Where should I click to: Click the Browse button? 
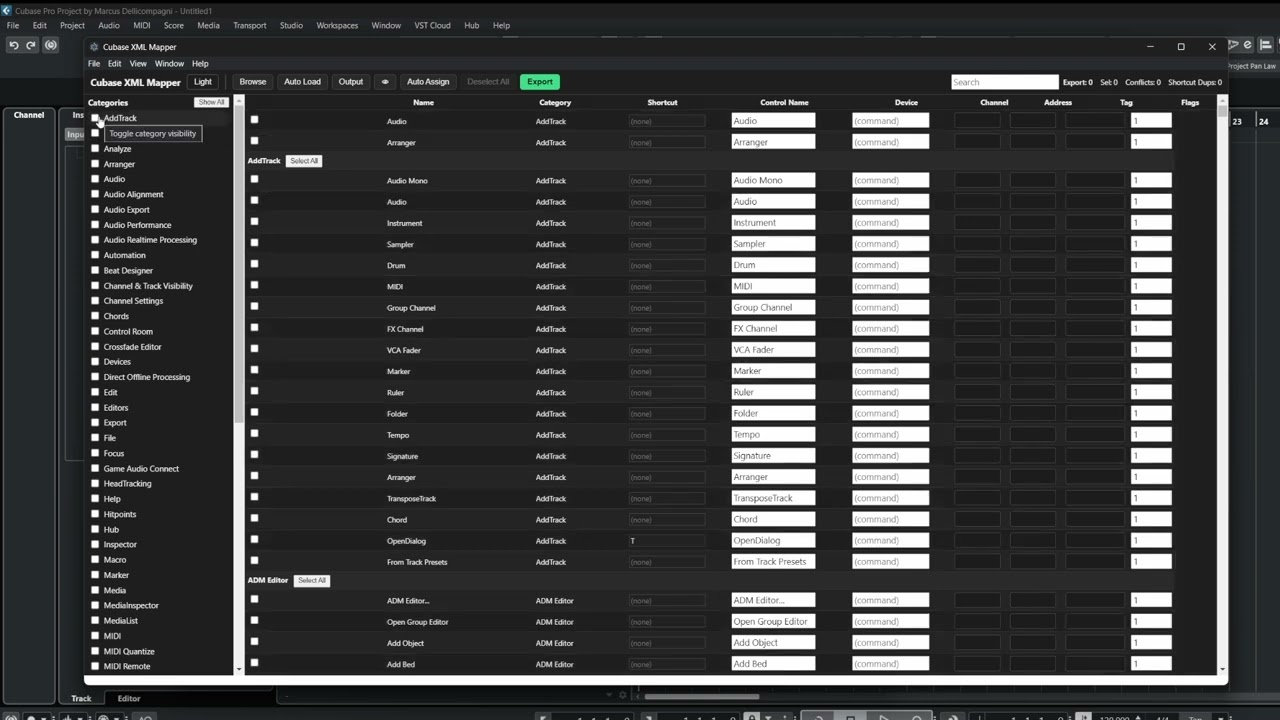tap(253, 82)
